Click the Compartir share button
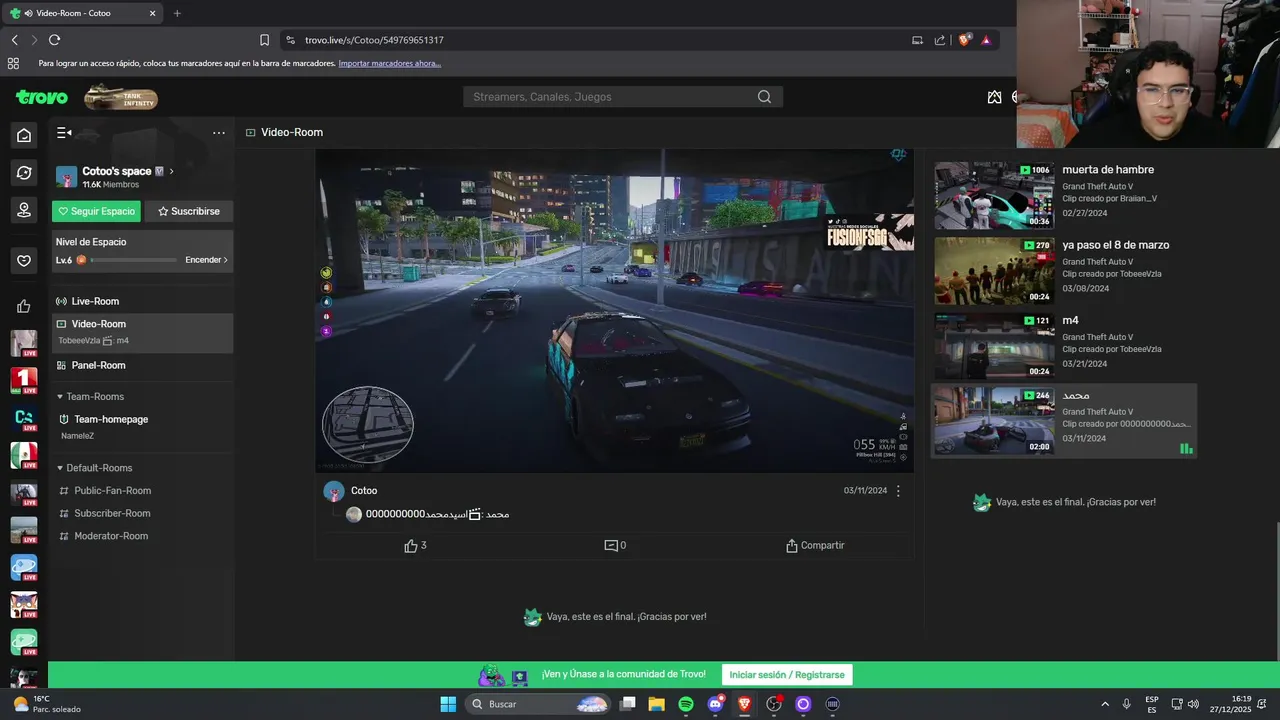Image resolution: width=1280 pixels, height=720 pixels. tap(815, 546)
